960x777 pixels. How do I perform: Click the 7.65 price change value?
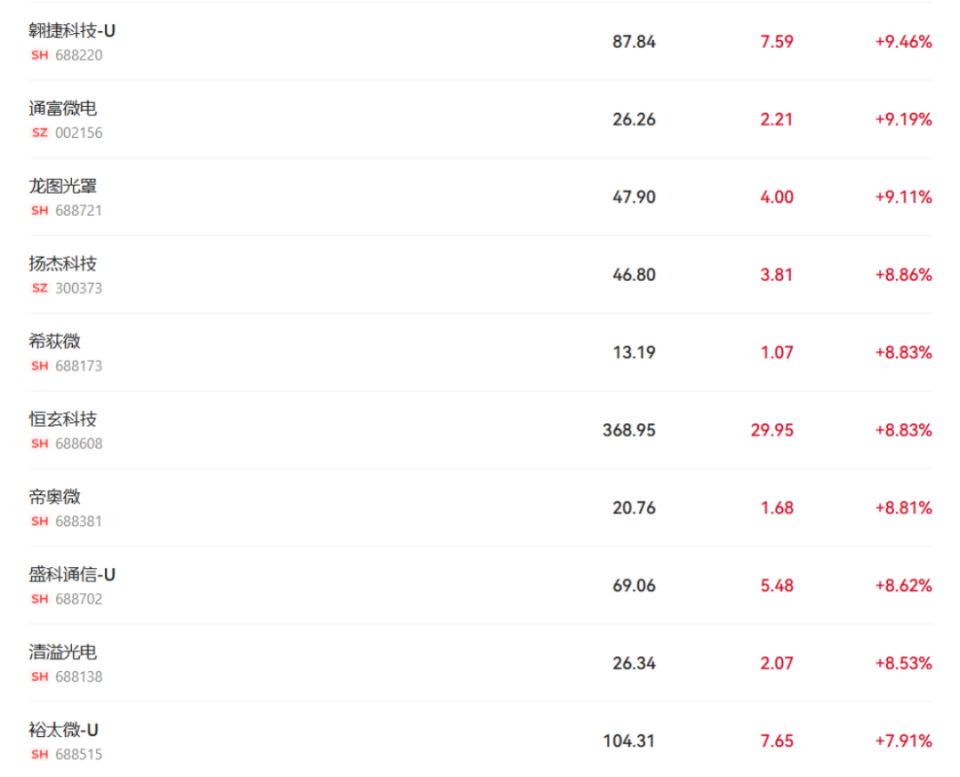coord(777,741)
